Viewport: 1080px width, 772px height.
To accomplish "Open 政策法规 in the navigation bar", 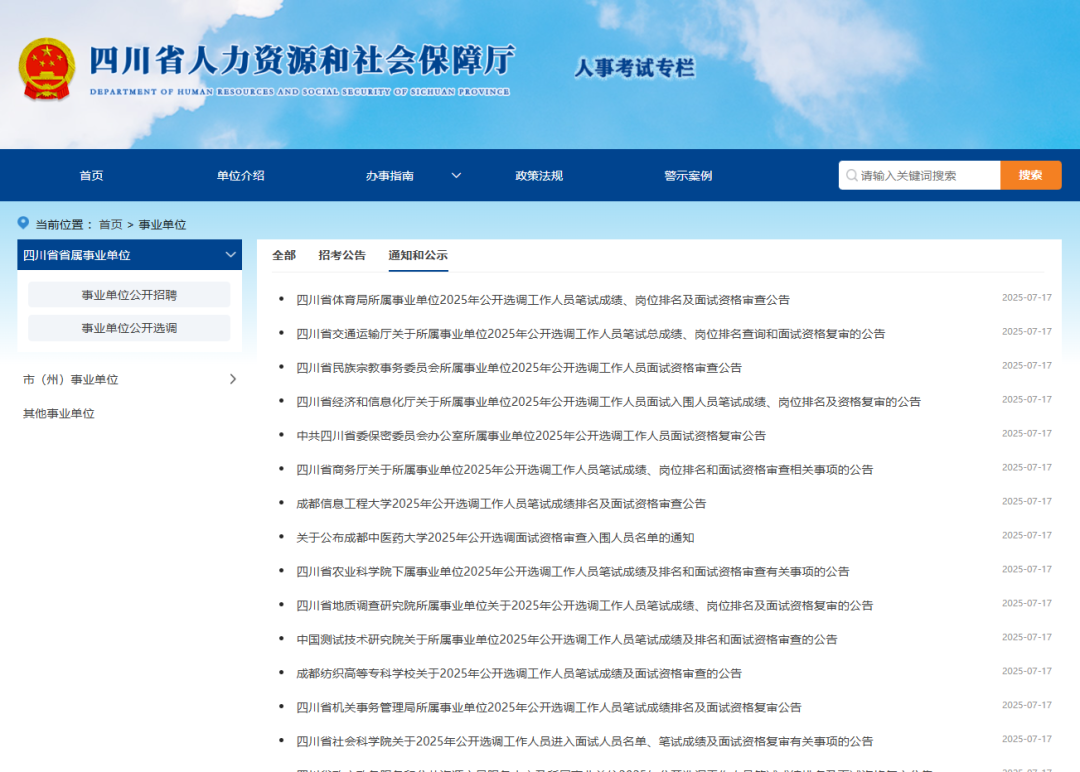I will pyautogui.click(x=539, y=176).
